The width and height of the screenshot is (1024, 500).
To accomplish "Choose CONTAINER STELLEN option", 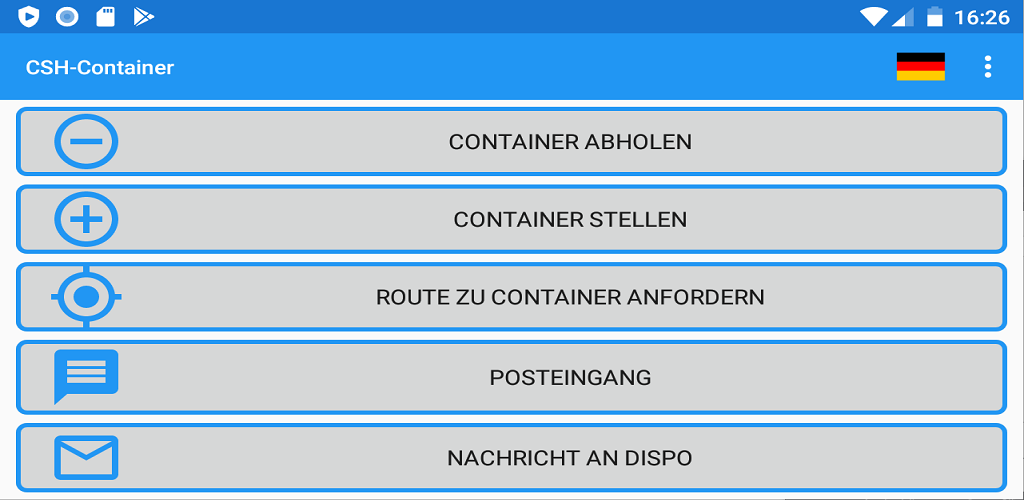I will click(511, 219).
